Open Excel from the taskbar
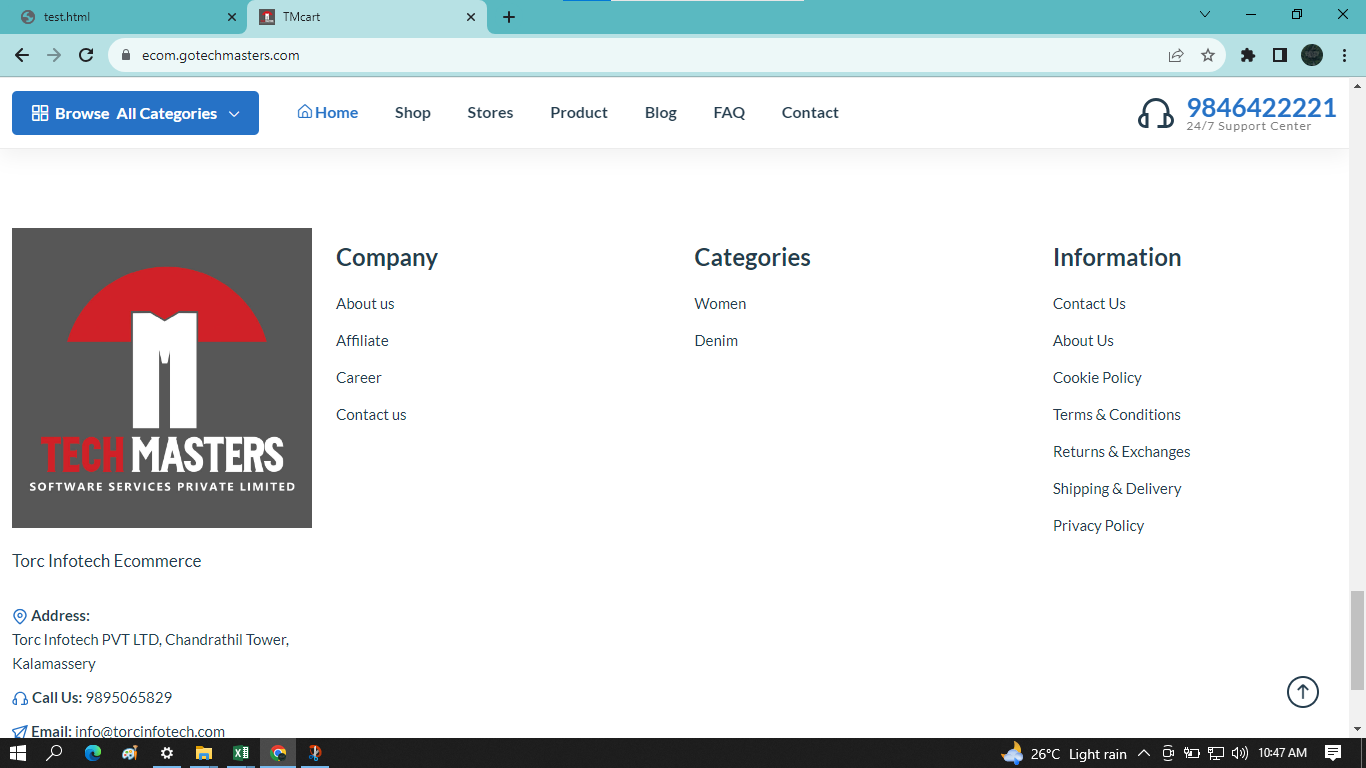 [x=241, y=753]
